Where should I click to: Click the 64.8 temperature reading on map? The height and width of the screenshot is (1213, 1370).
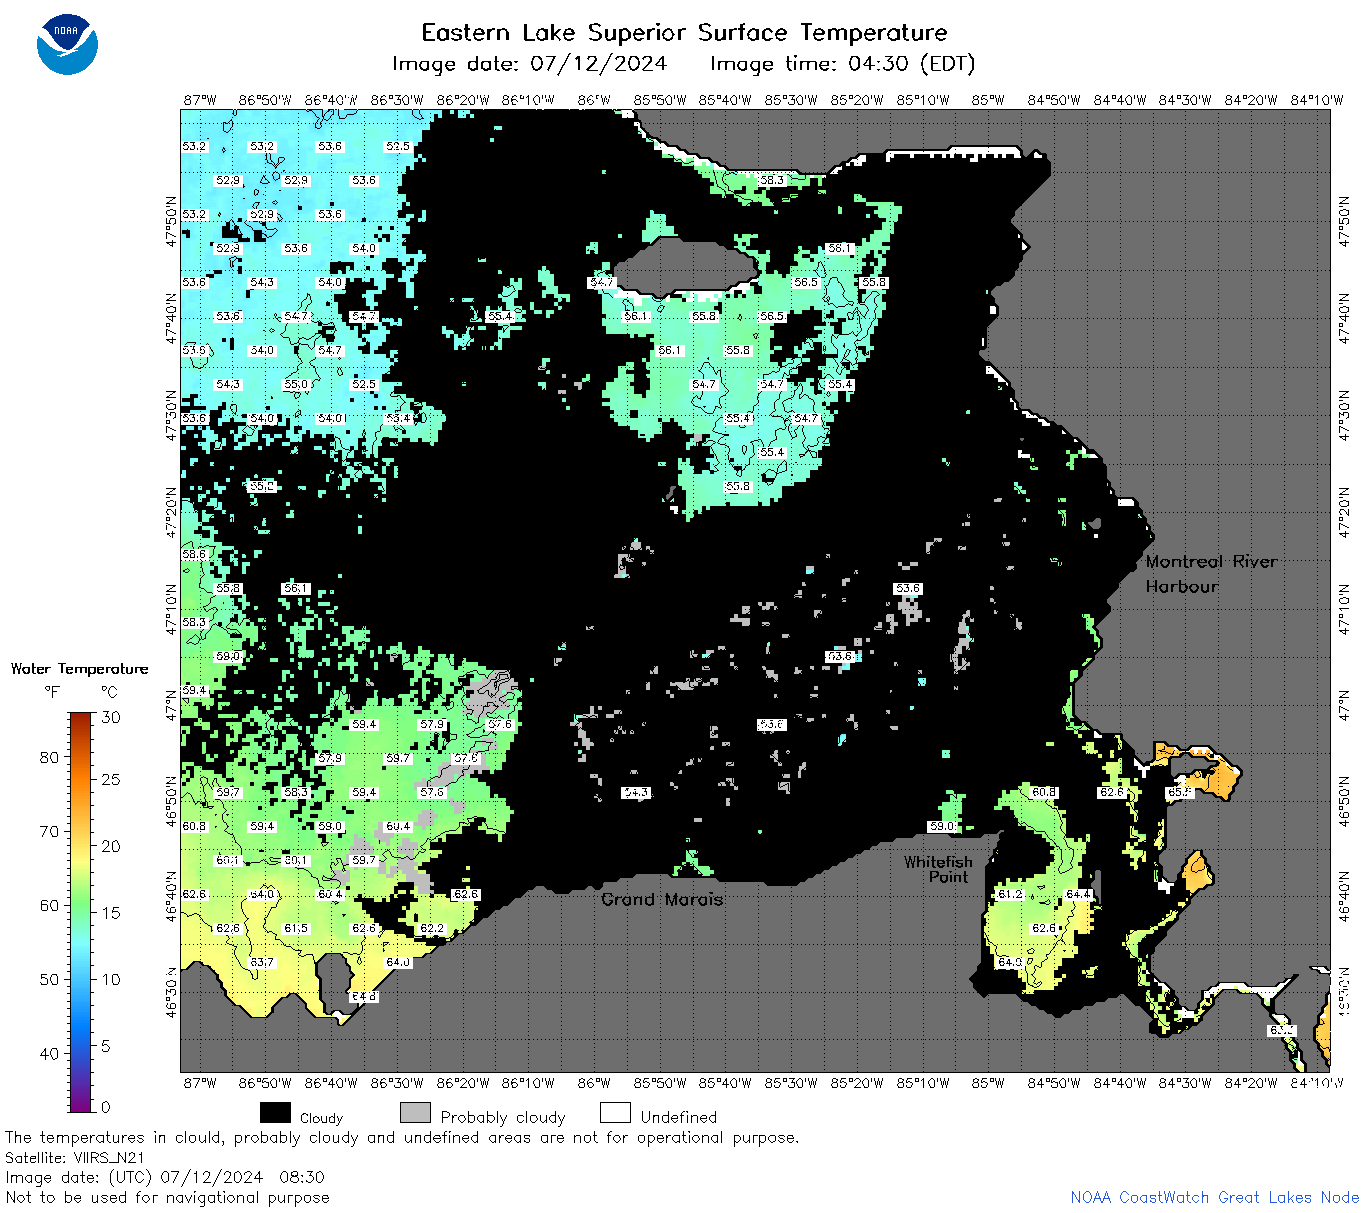click(364, 996)
